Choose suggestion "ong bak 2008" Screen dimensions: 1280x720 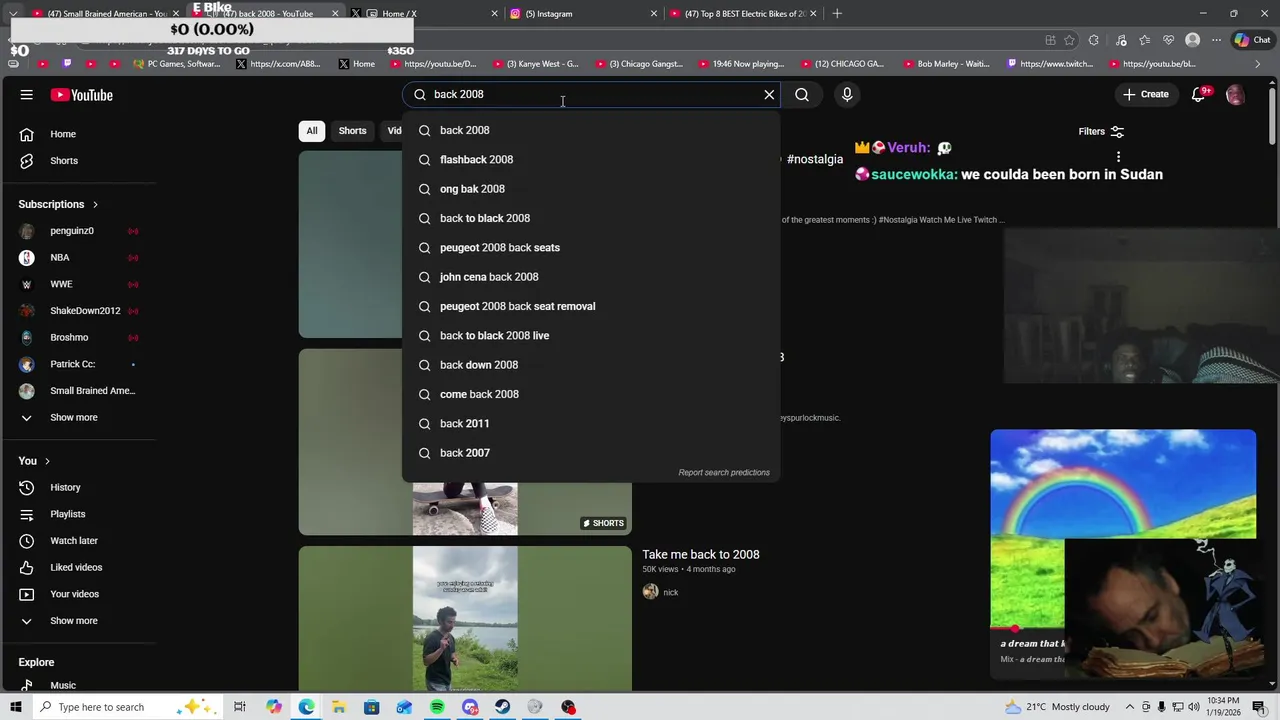(590, 189)
